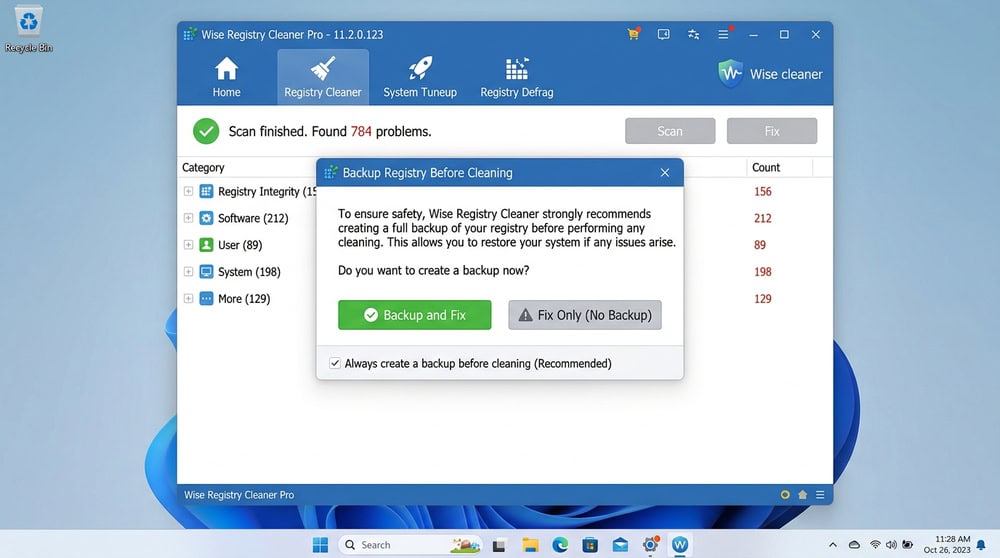
Task: Show hidden system tray icons
Action: 833,545
